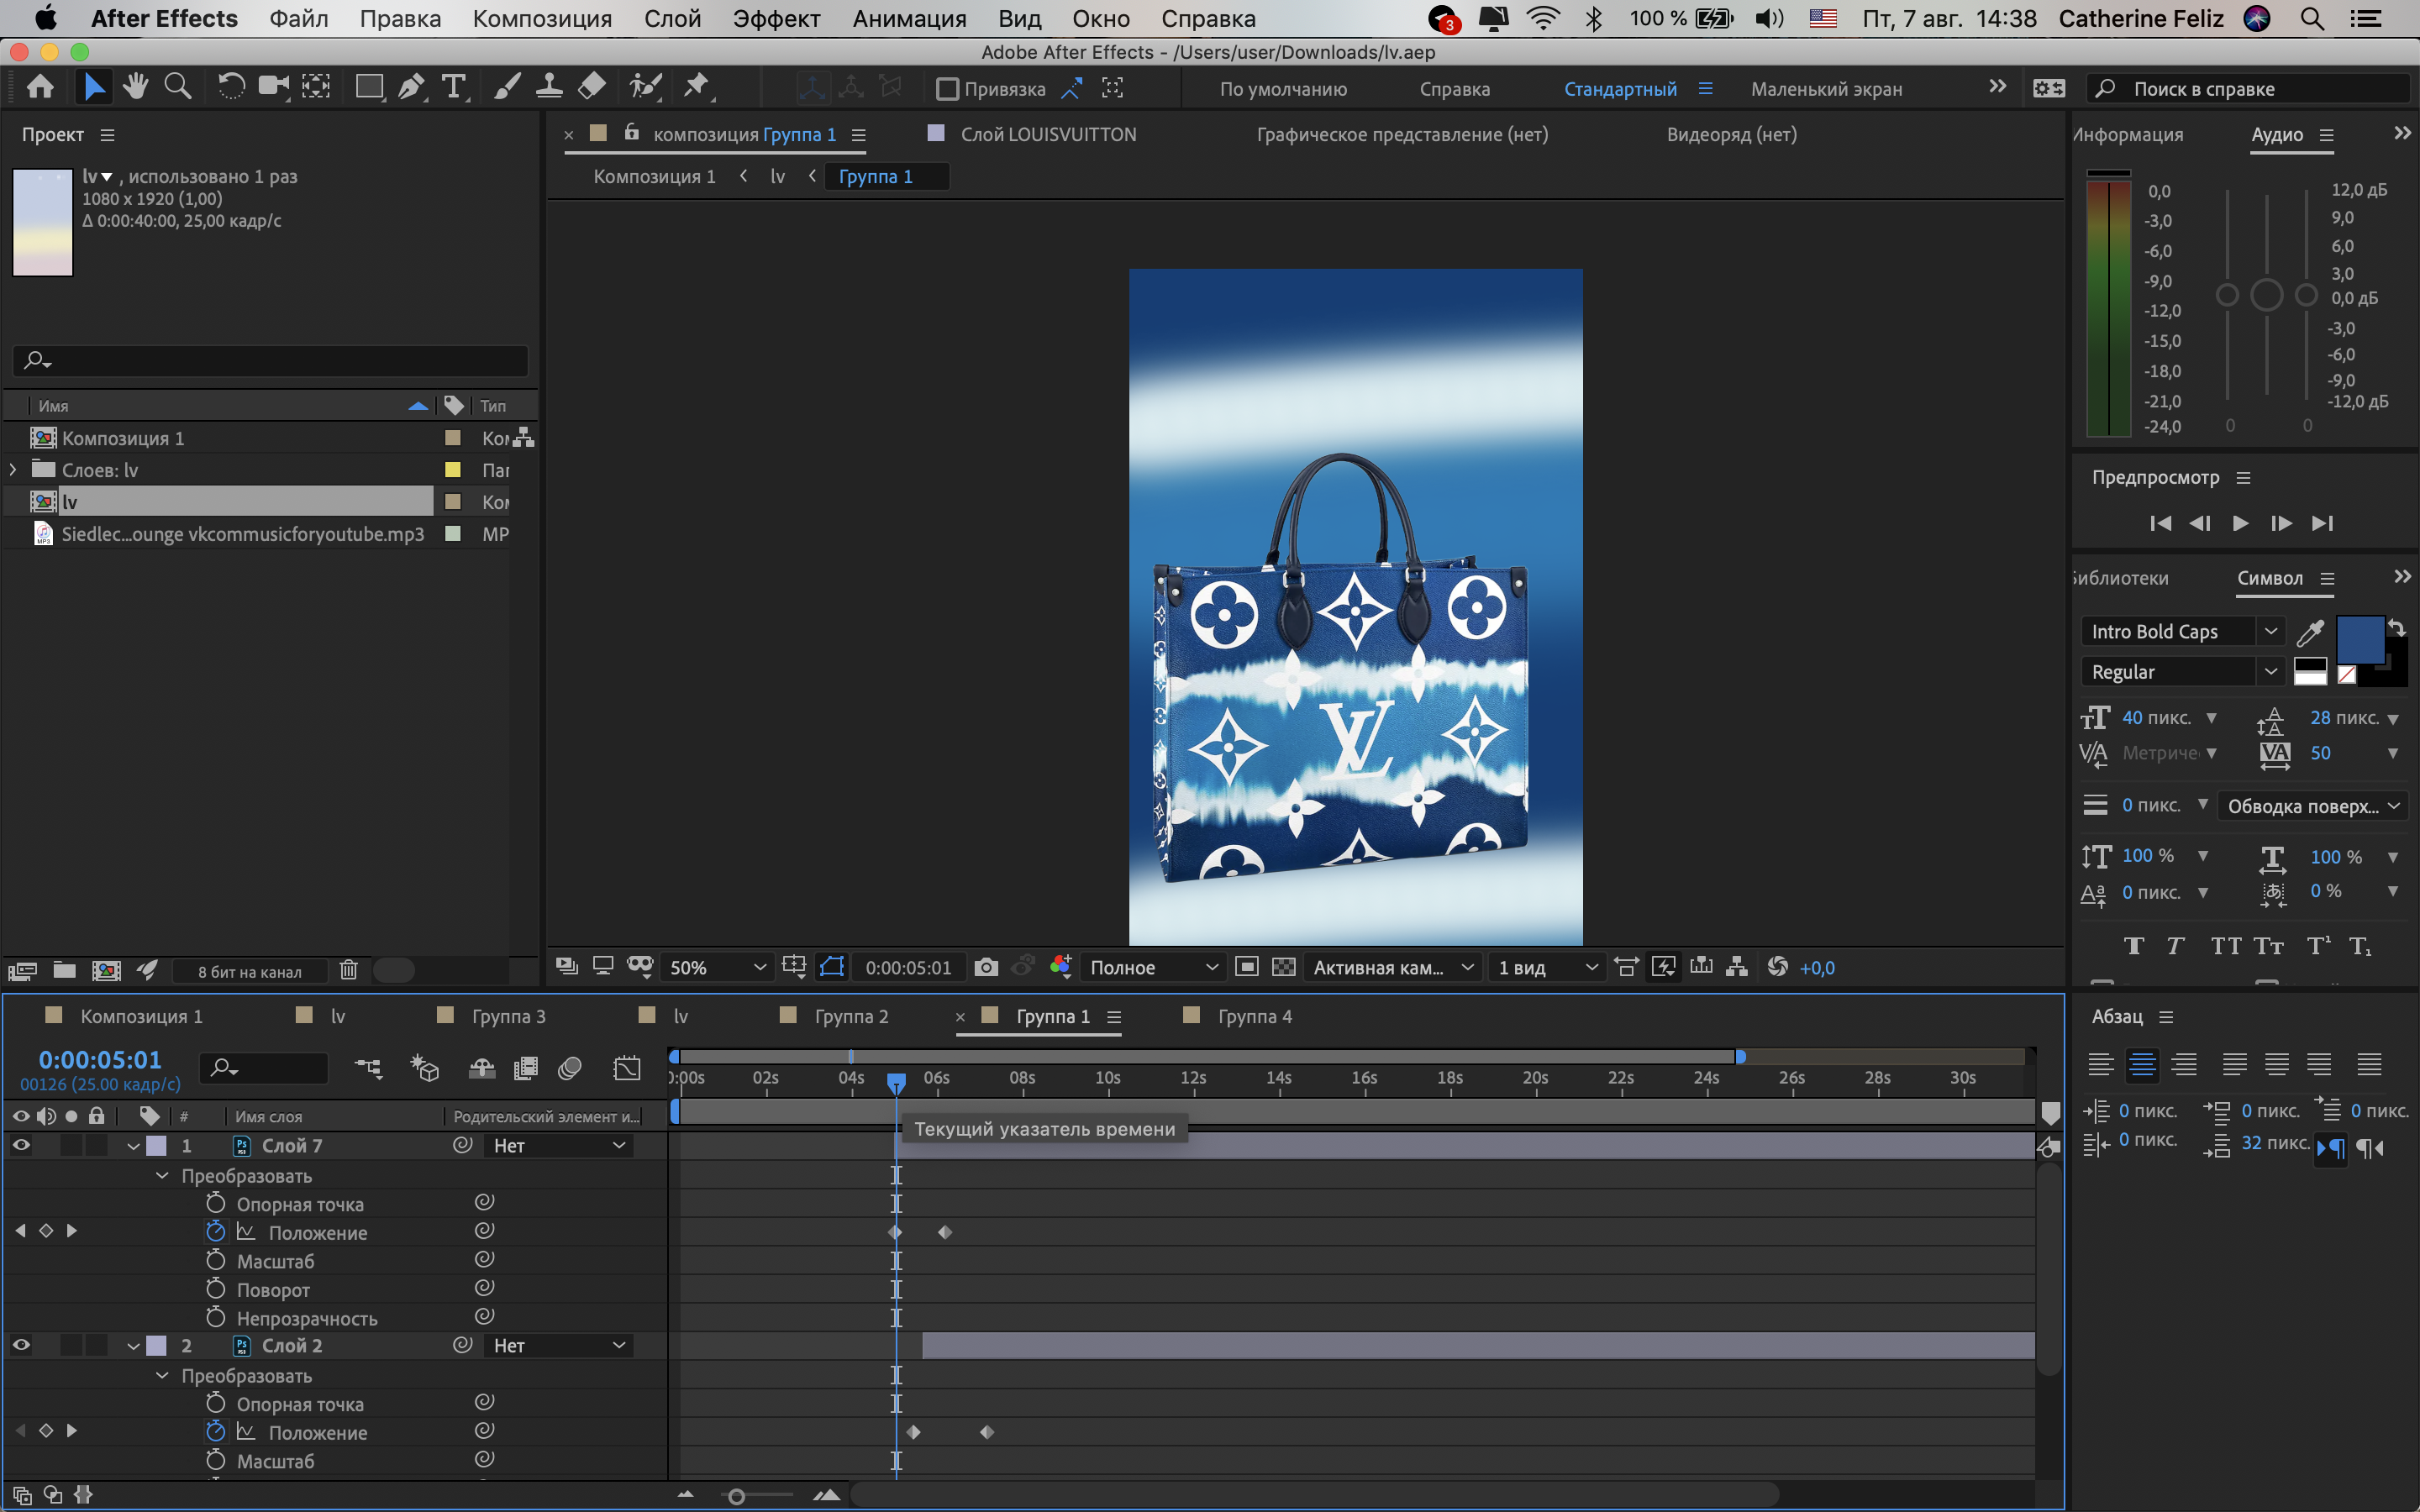Toggle visibility of Слой 7
Image resolution: width=2420 pixels, height=1512 pixels.
coord(24,1144)
